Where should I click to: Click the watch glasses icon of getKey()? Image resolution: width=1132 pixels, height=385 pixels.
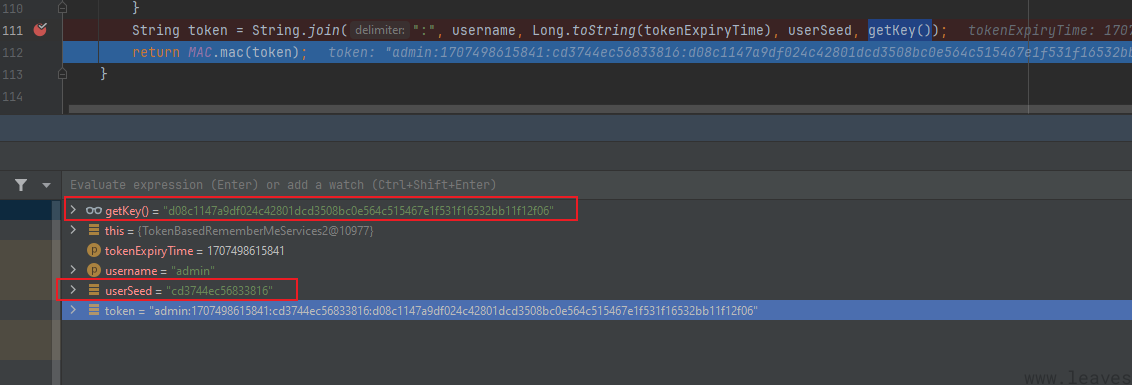tap(93, 210)
